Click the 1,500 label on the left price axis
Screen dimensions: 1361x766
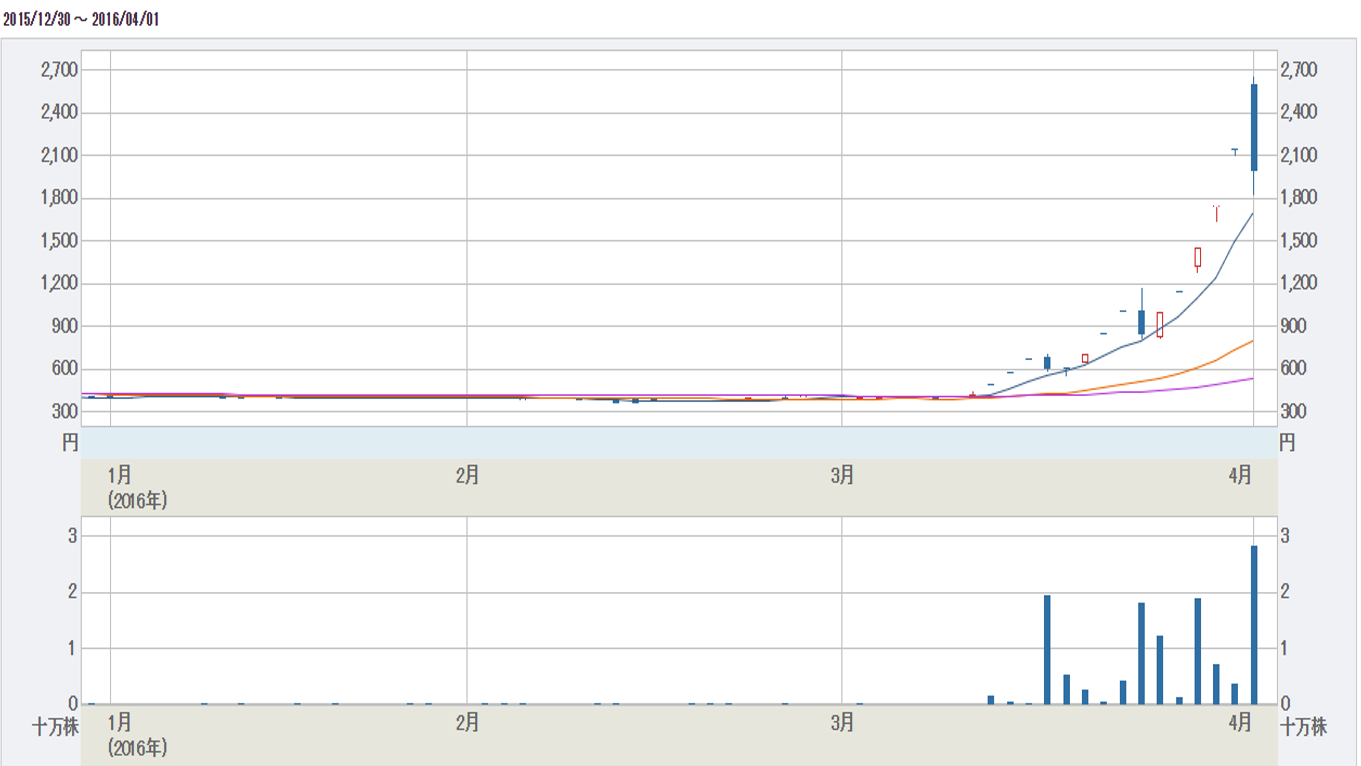click(60, 241)
